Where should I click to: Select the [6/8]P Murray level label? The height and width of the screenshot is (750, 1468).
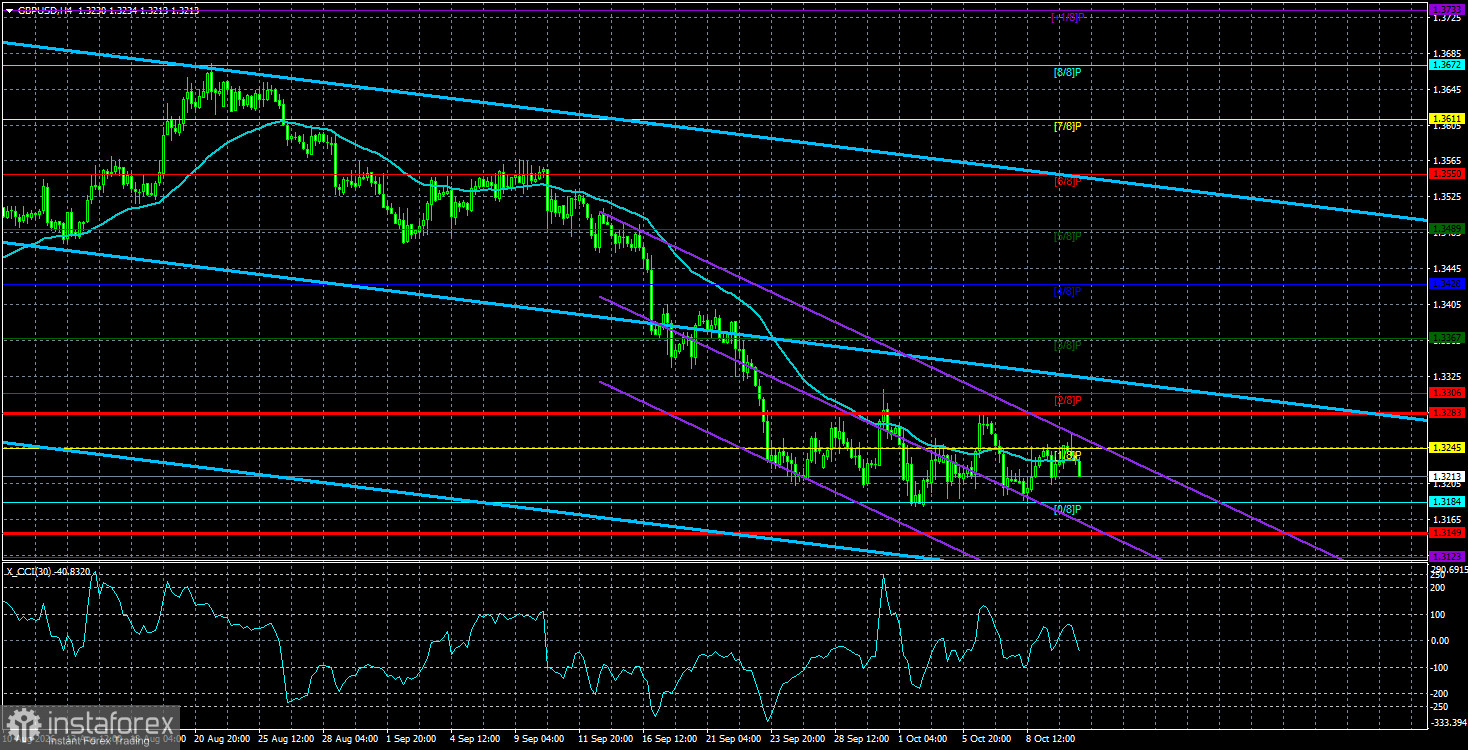(1068, 181)
